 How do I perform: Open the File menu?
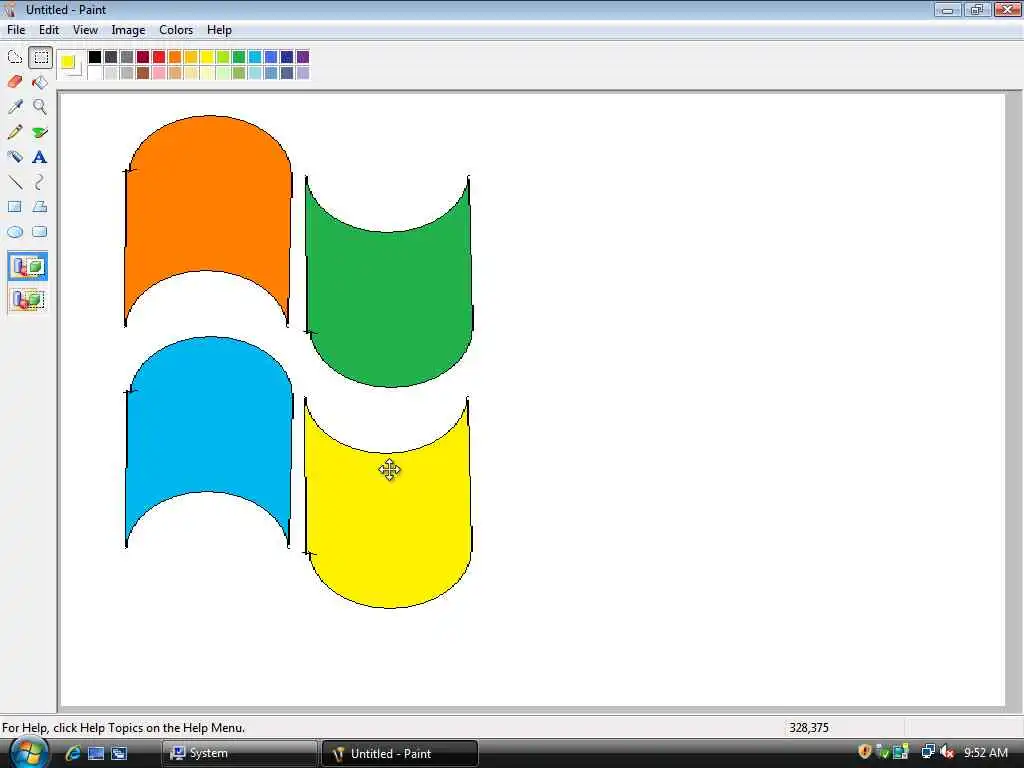16,30
